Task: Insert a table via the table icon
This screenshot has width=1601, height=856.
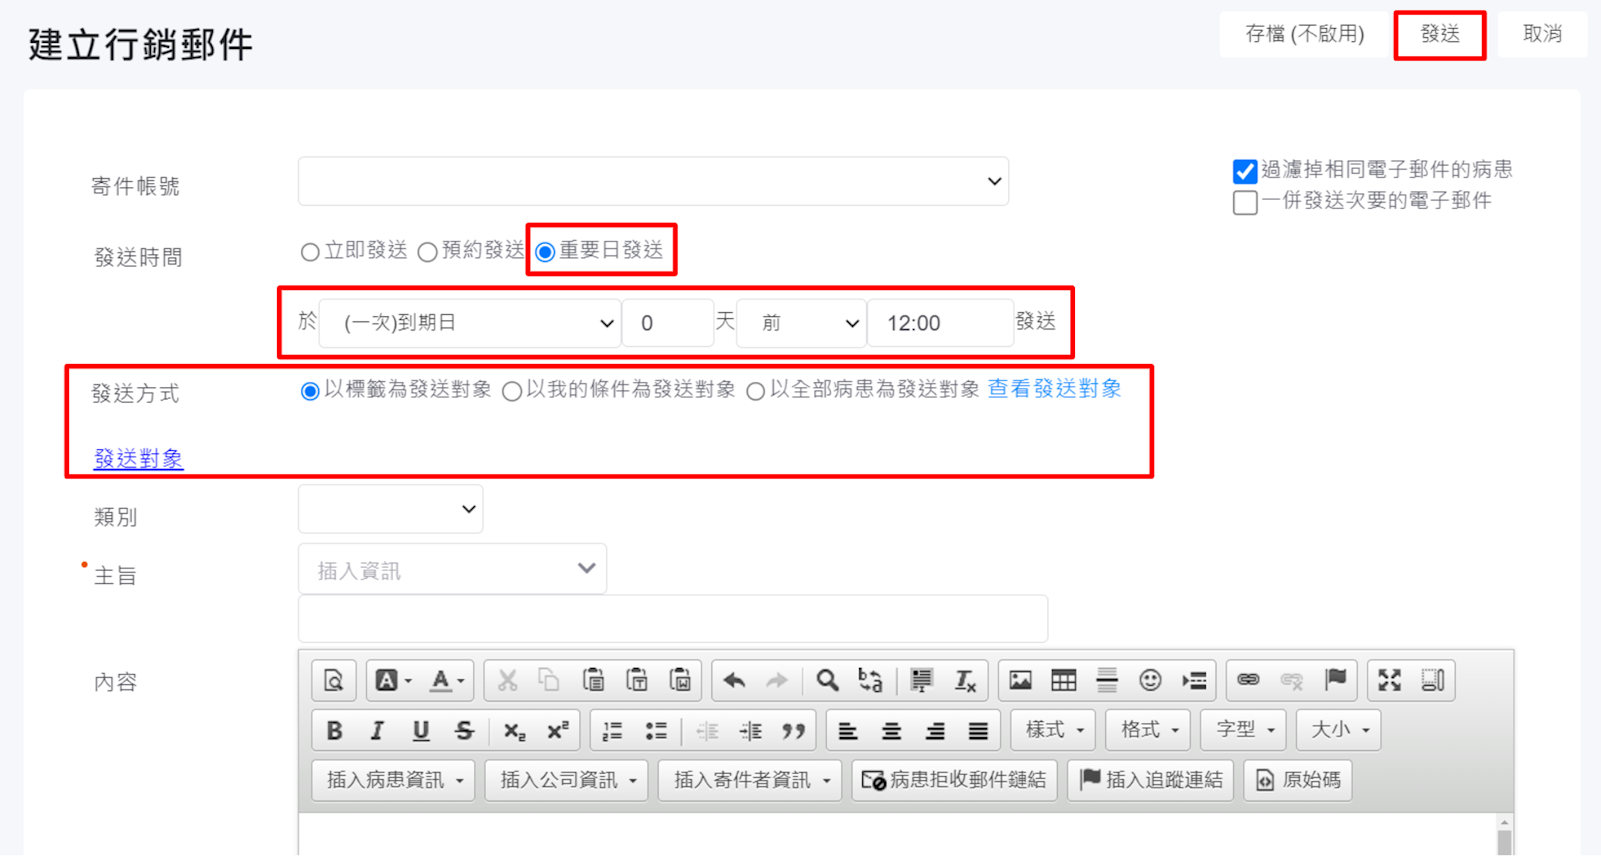Action: click(x=1064, y=681)
